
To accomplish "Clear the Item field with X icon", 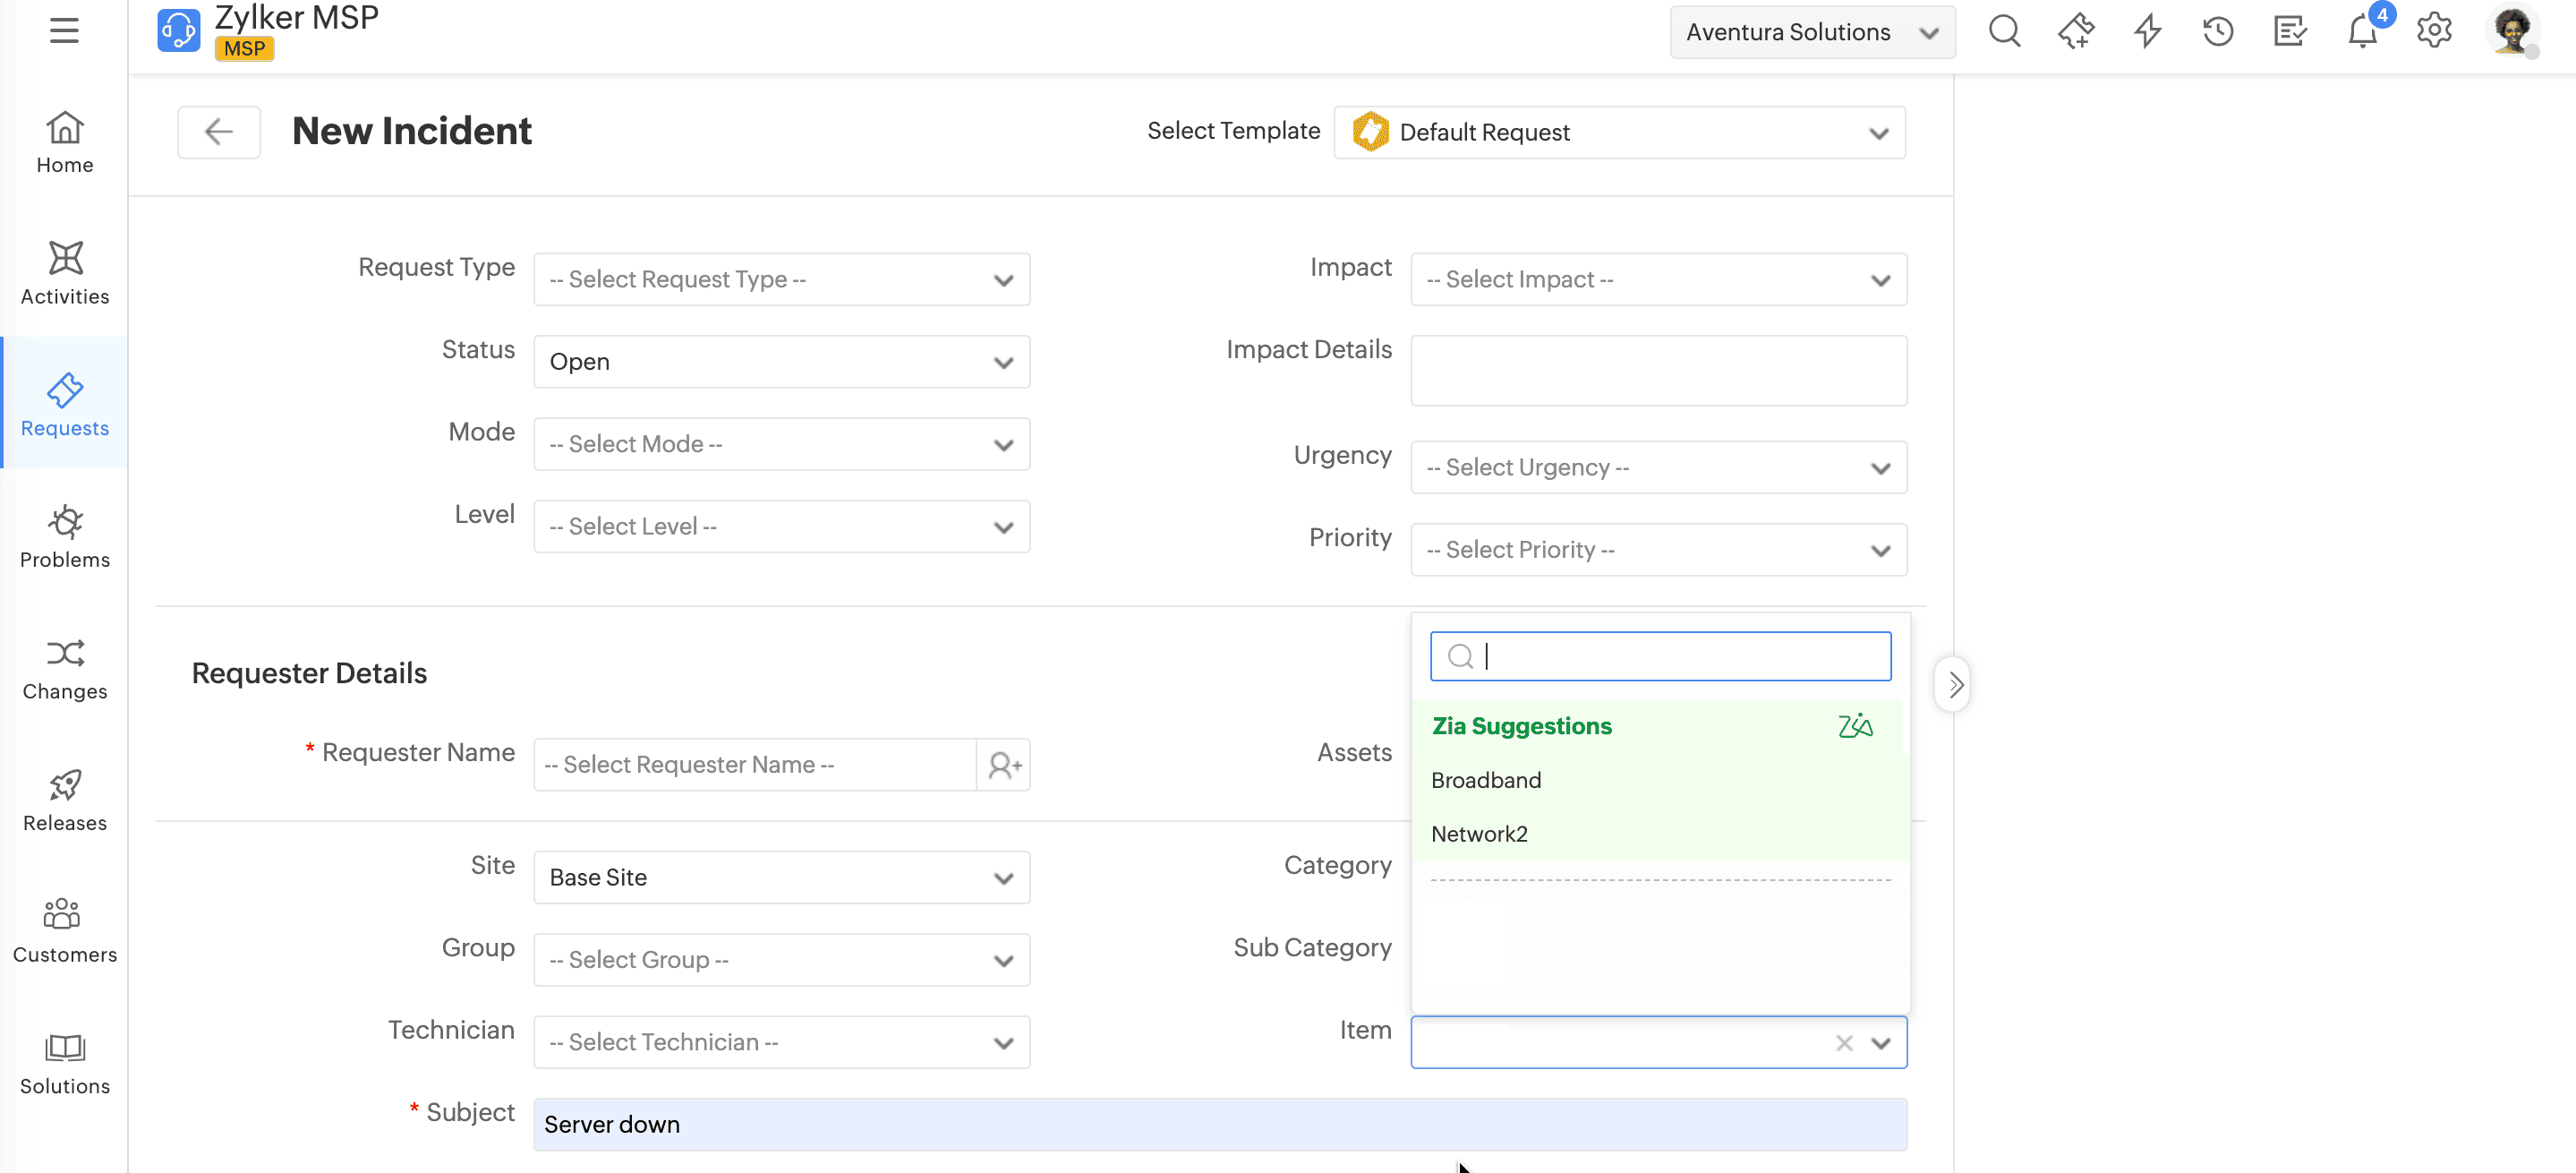I will click(1844, 1043).
